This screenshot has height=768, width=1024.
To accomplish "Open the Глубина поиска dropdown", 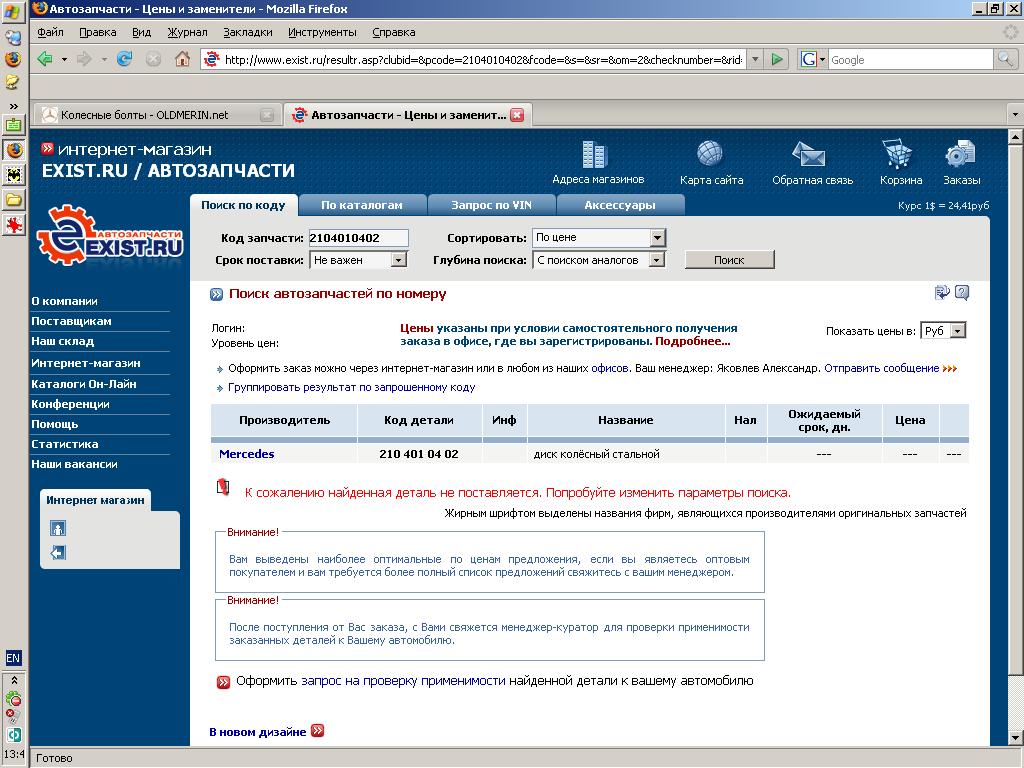I will [x=657, y=260].
